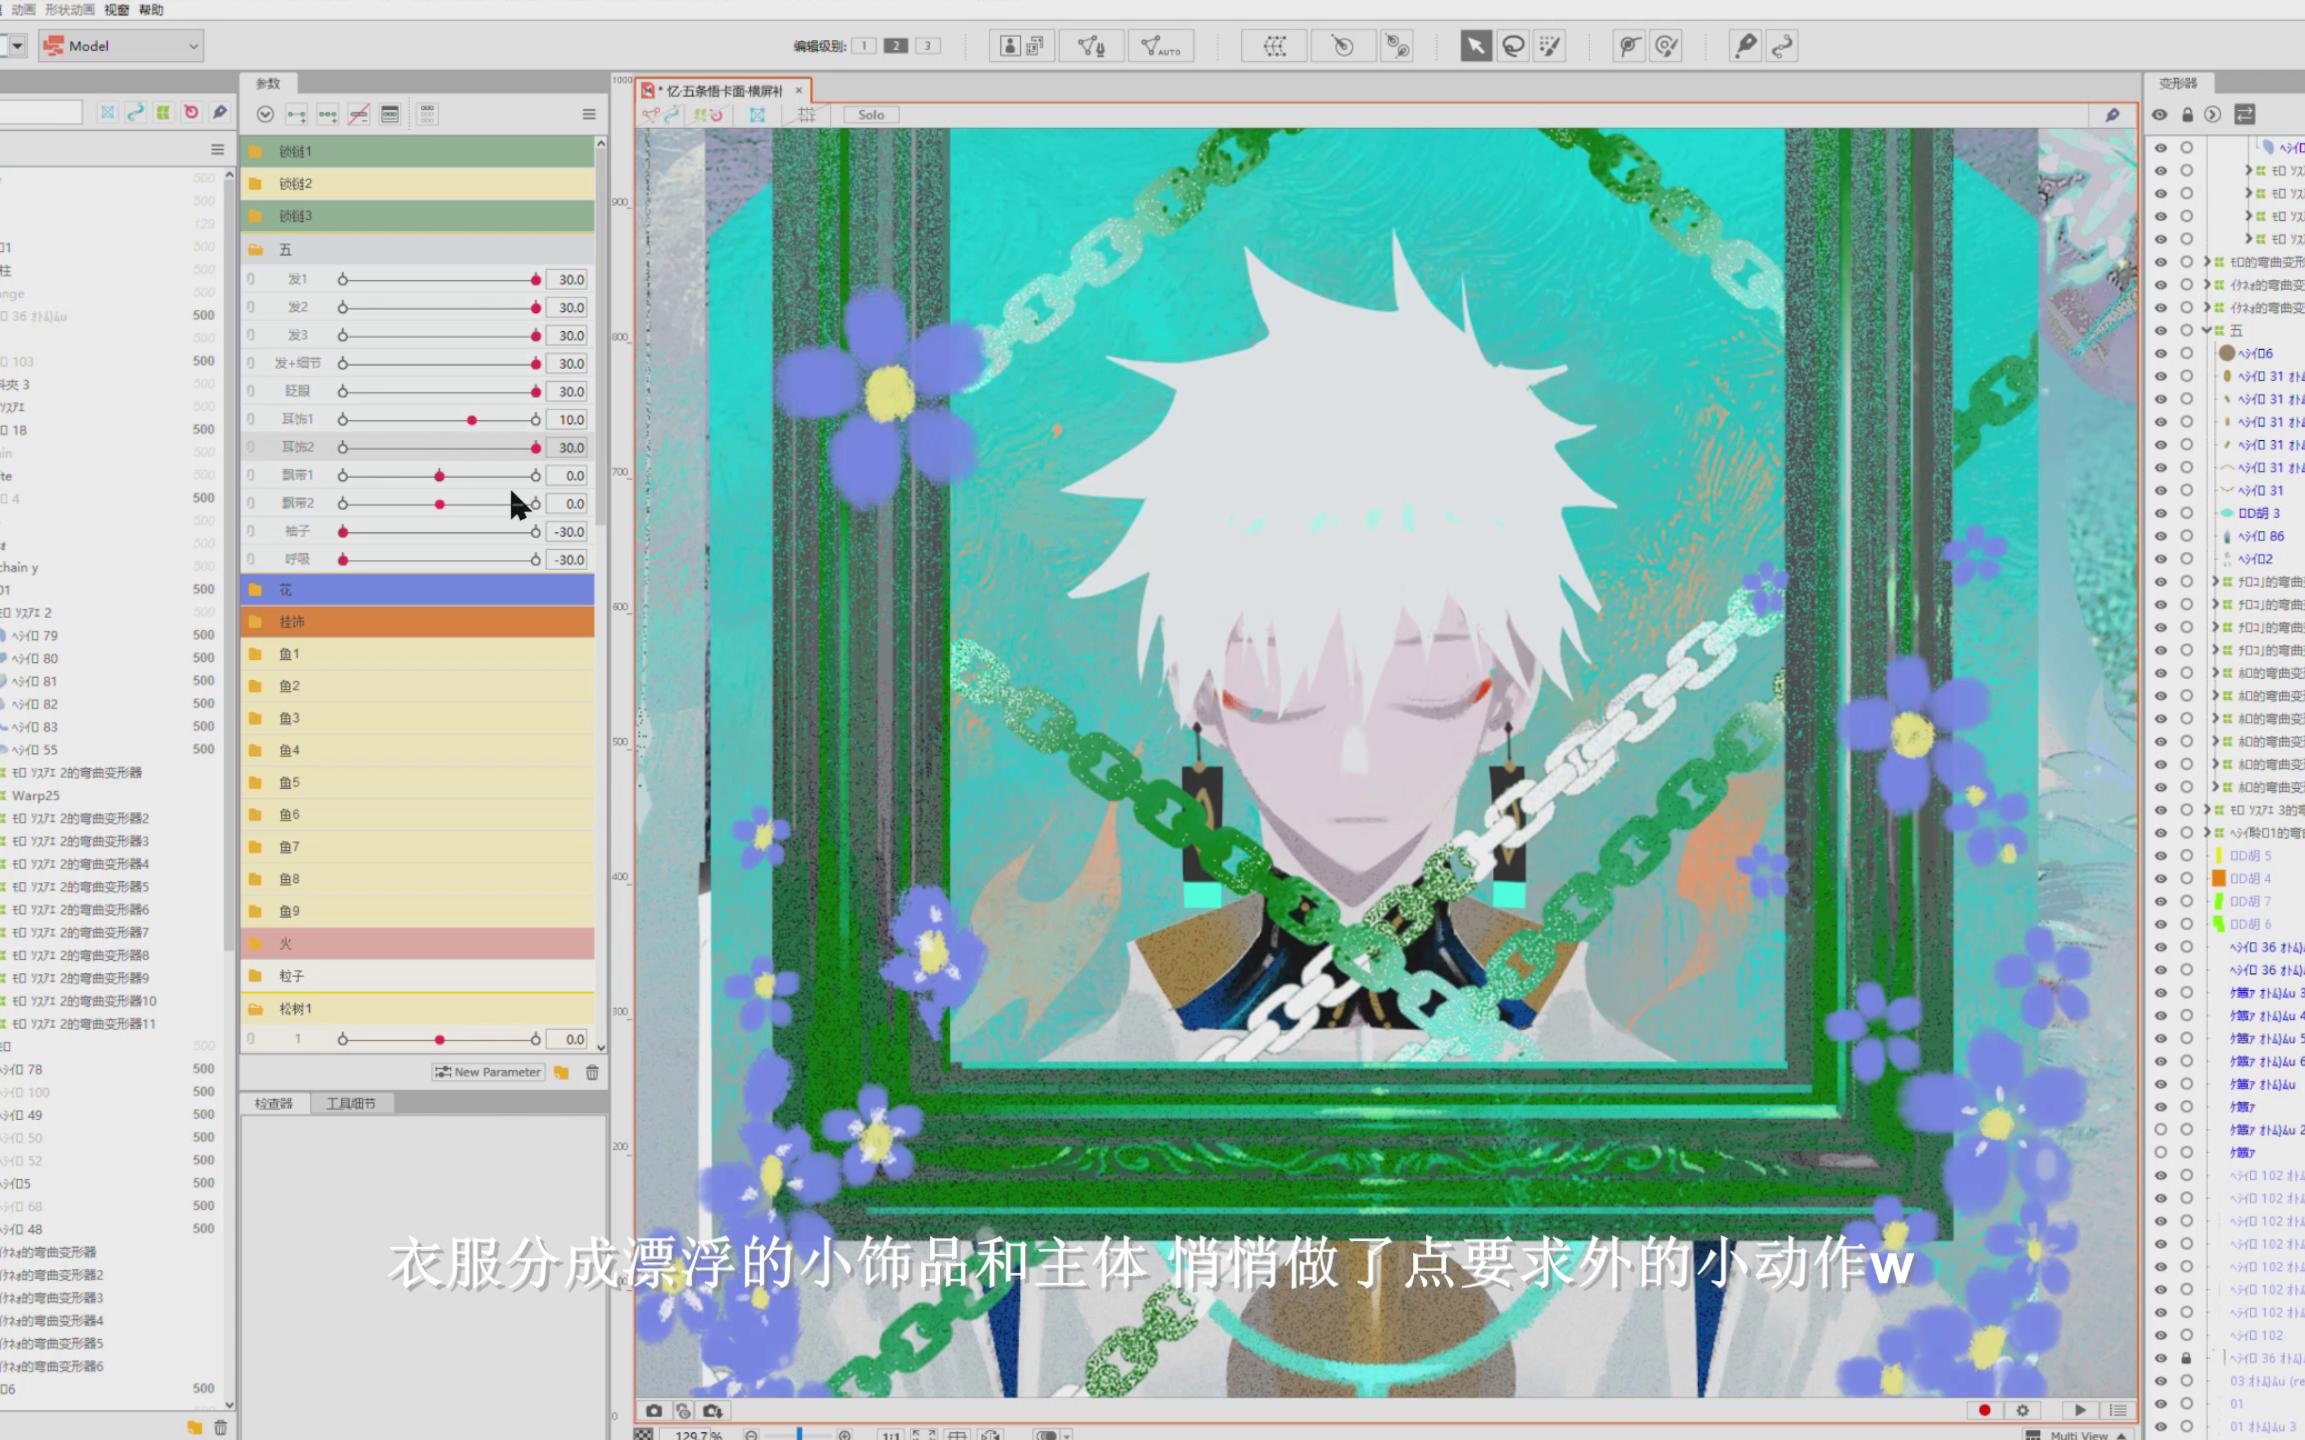Select the arrow selection tool
Viewport: 2305px width, 1440px height.
(x=1475, y=46)
